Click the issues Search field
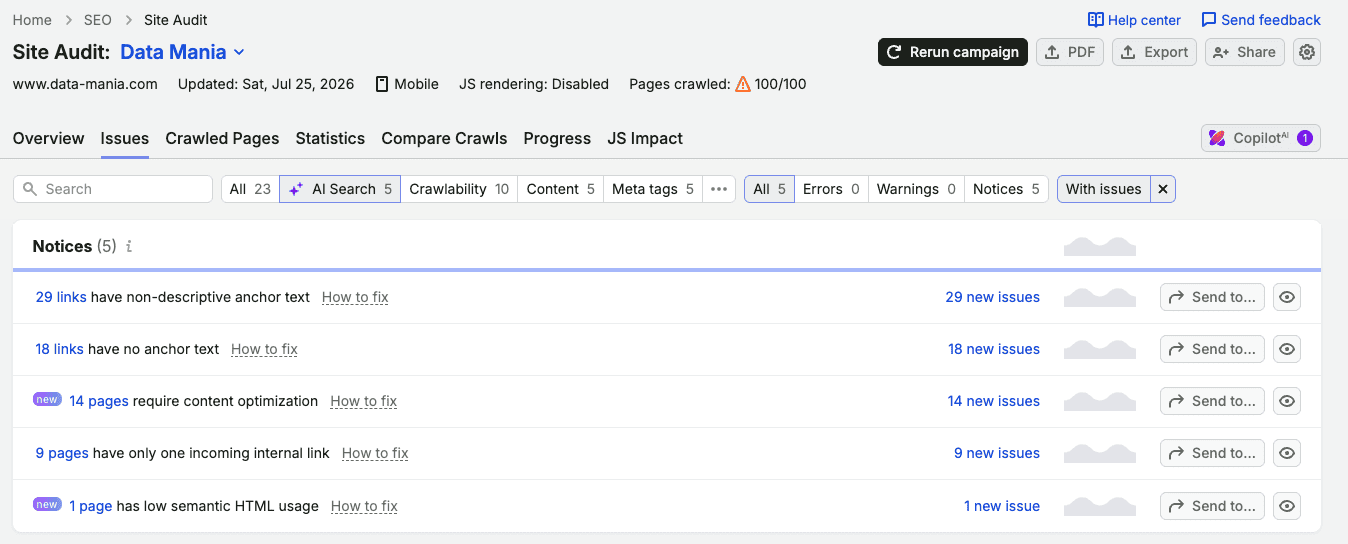Viewport: 1348px width, 544px height. 113,189
